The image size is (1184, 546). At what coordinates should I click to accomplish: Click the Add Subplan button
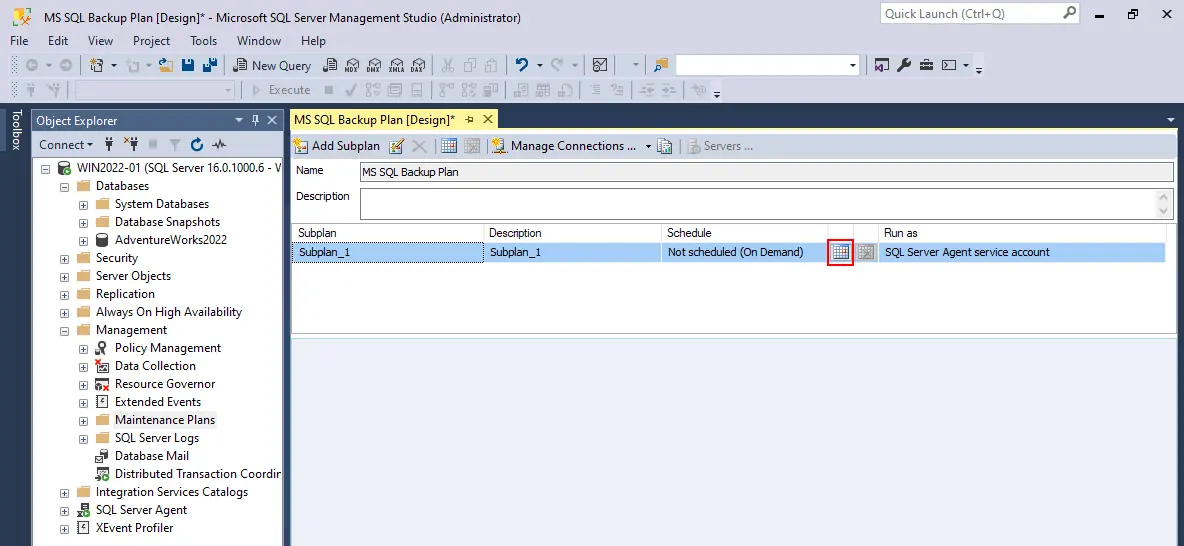[337, 146]
